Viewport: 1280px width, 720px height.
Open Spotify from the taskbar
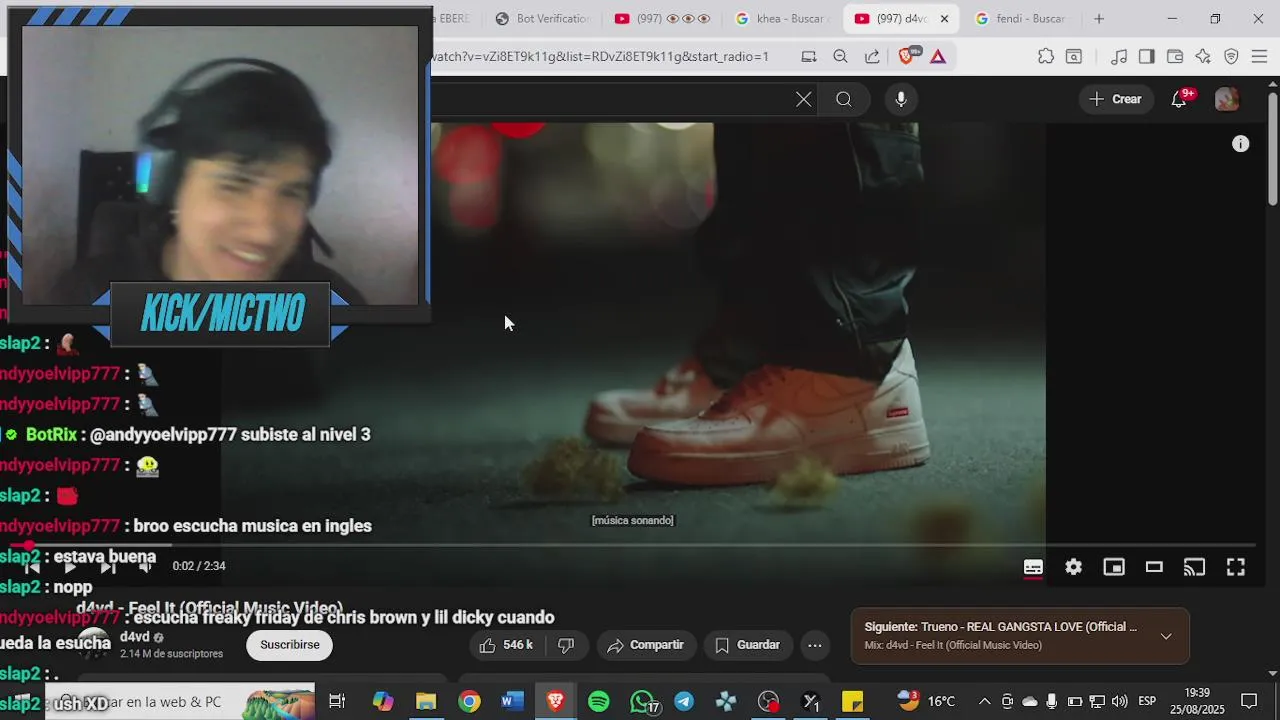point(598,701)
